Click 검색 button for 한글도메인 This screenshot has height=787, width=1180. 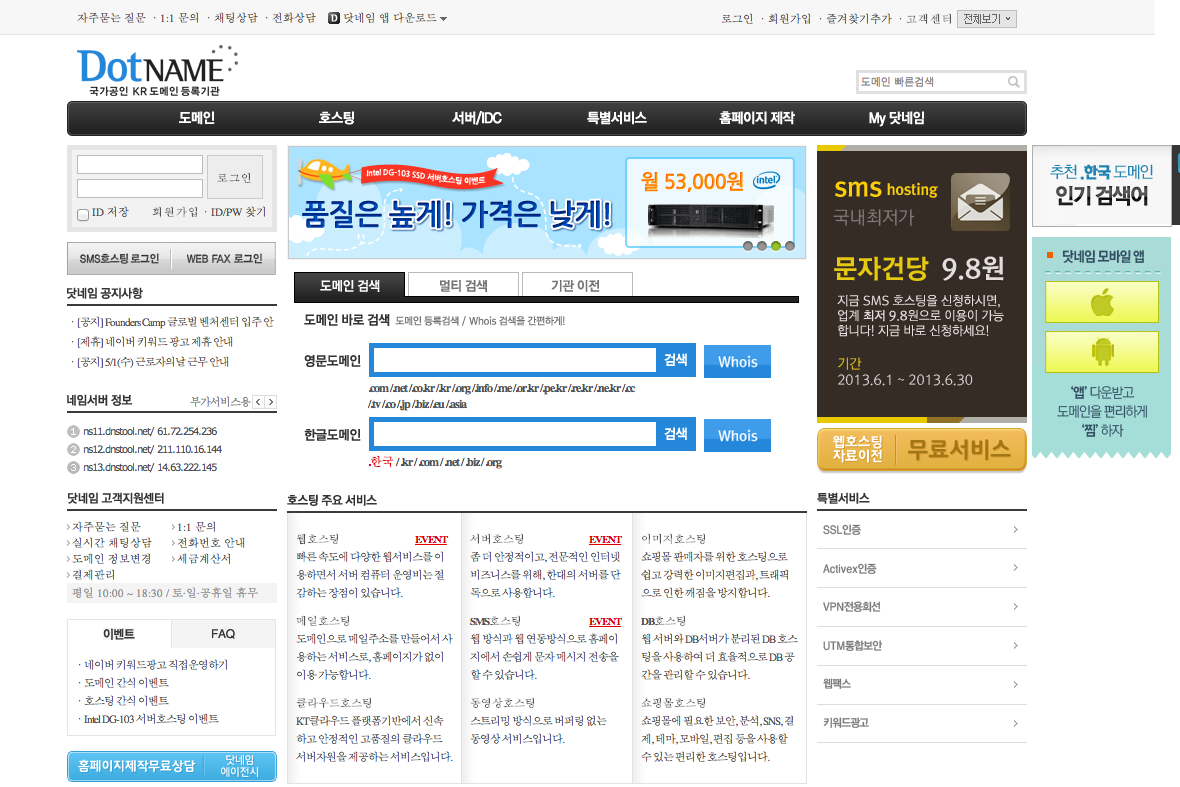(x=676, y=434)
